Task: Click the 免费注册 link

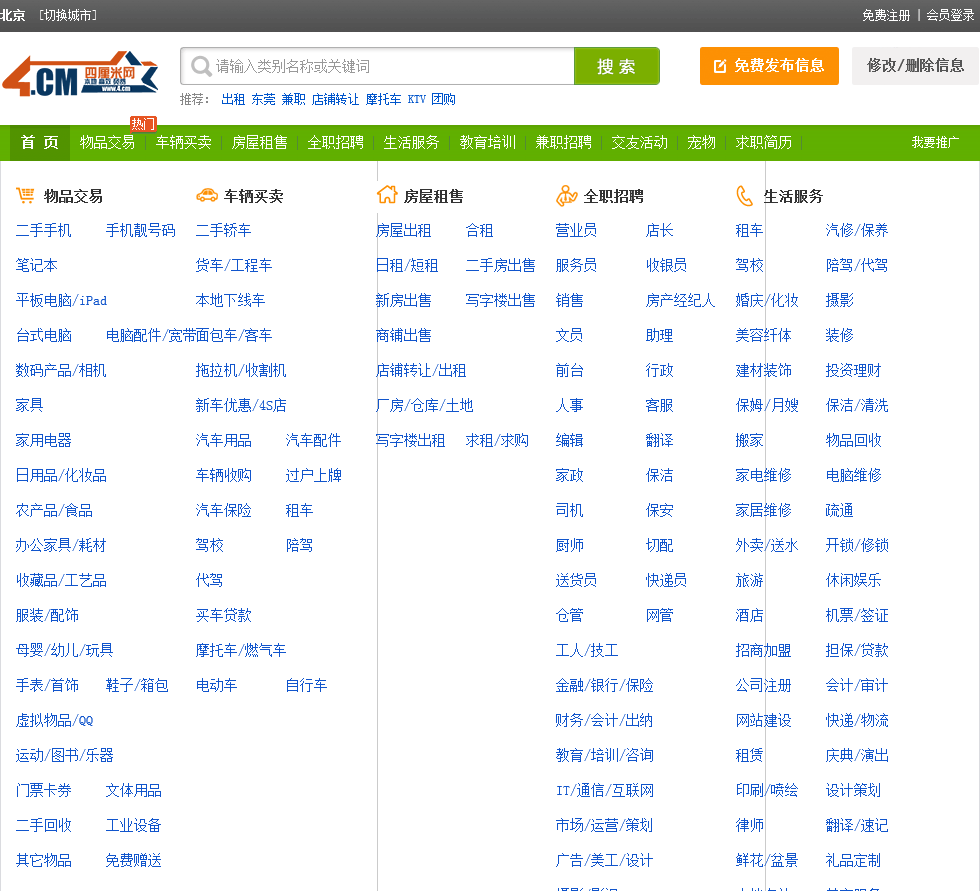Action: coord(886,16)
